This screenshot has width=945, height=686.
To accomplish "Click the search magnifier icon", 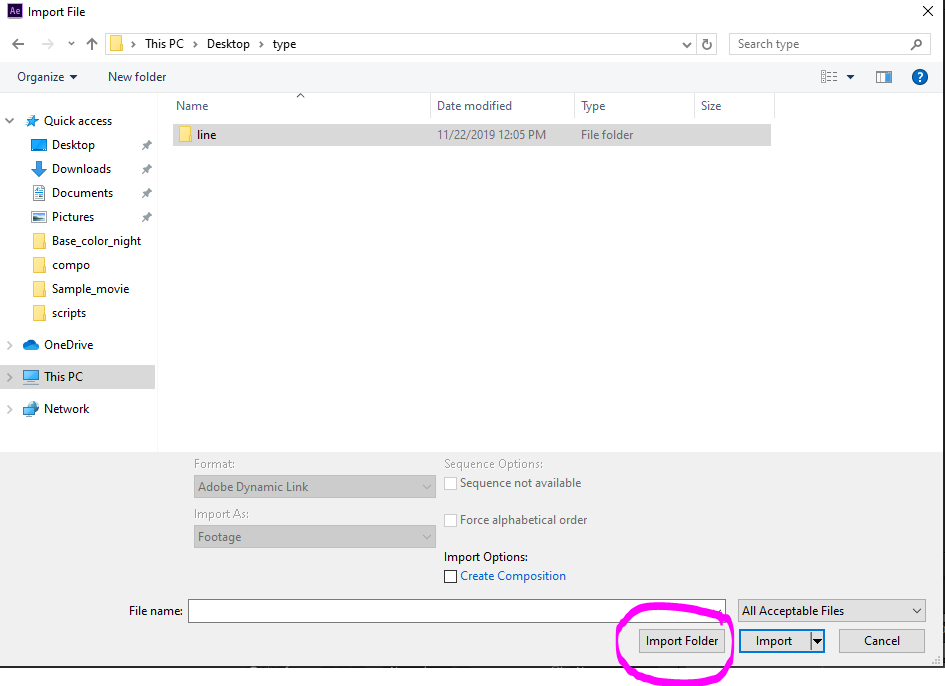I will pyautogui.click(x=916, y=43).
